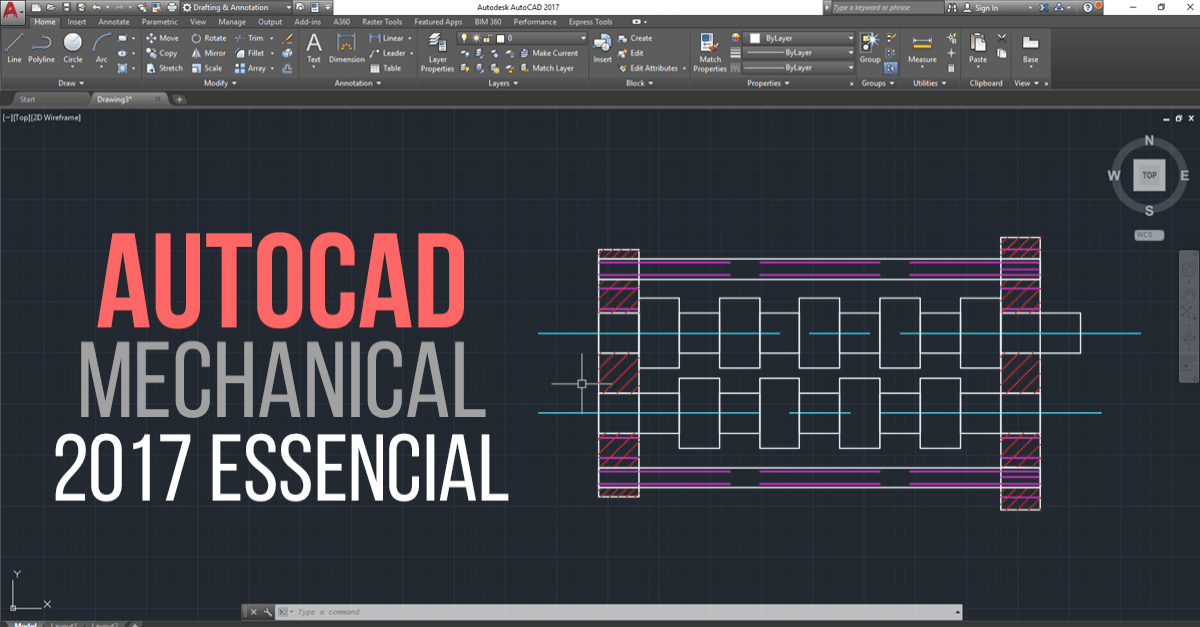Viewport: 1200px width, 627px height.
Task: Open Layer Properties manager
Action: [437, 53]
